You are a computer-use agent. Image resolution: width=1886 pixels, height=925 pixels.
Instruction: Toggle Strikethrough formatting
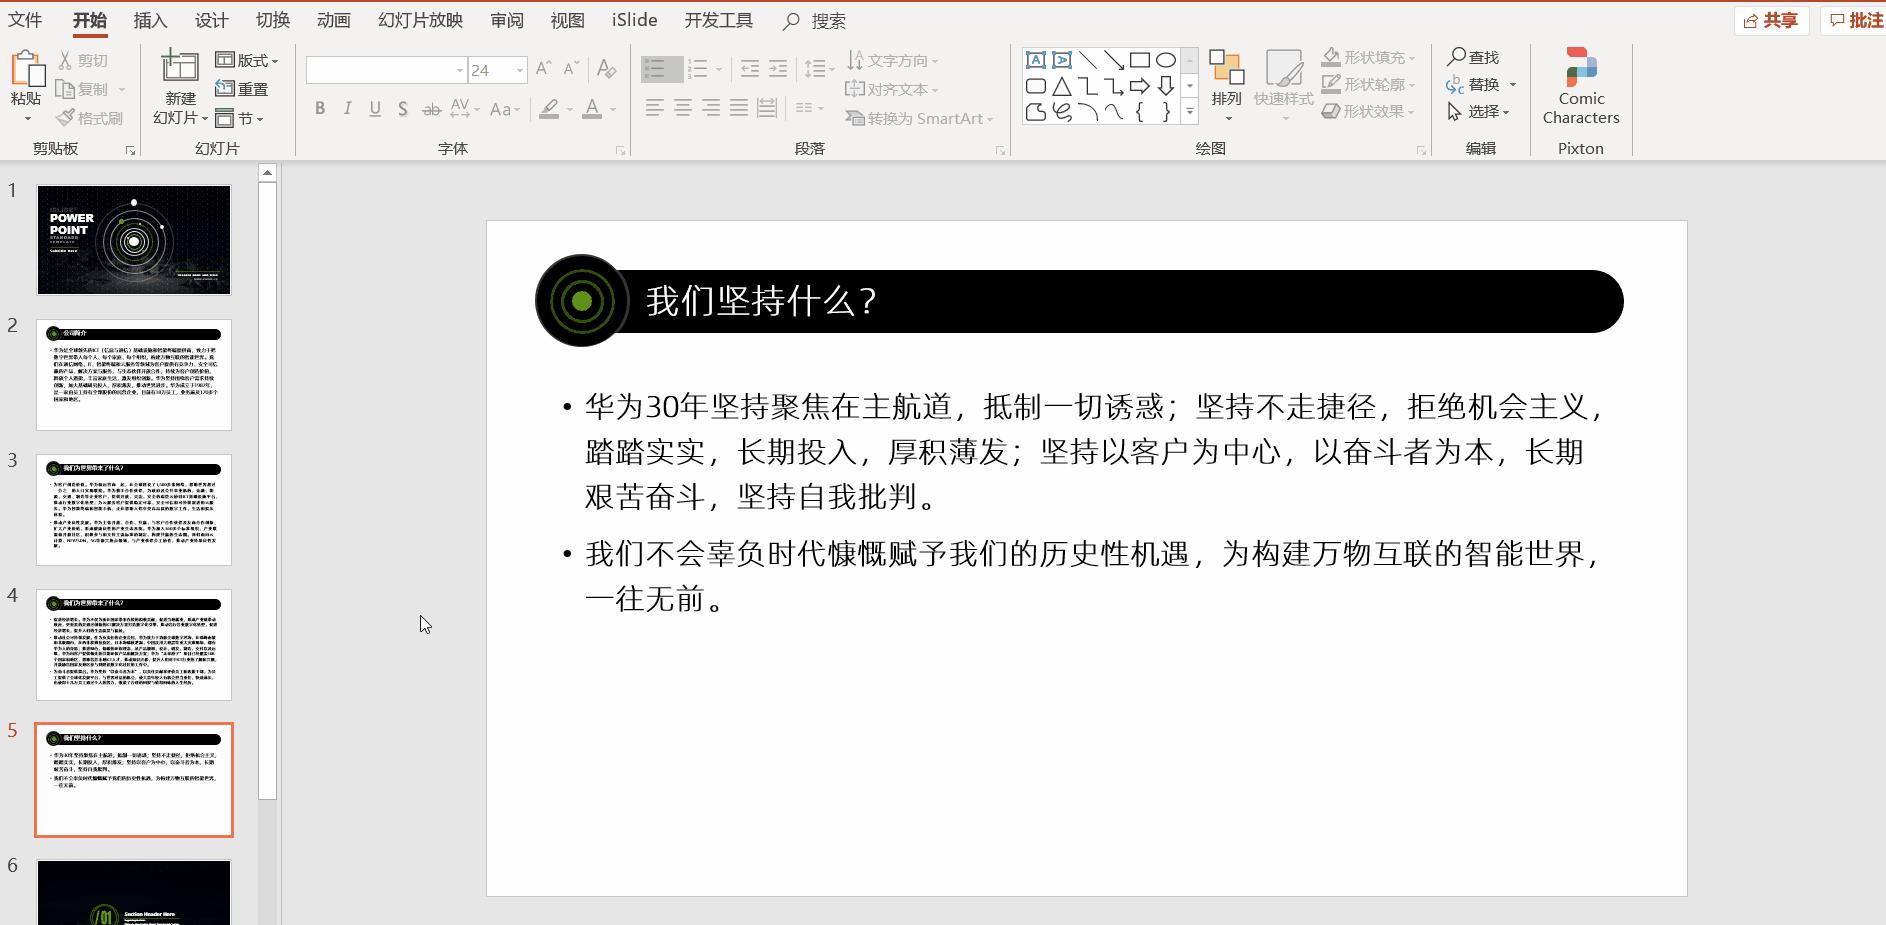coord(432,108)
